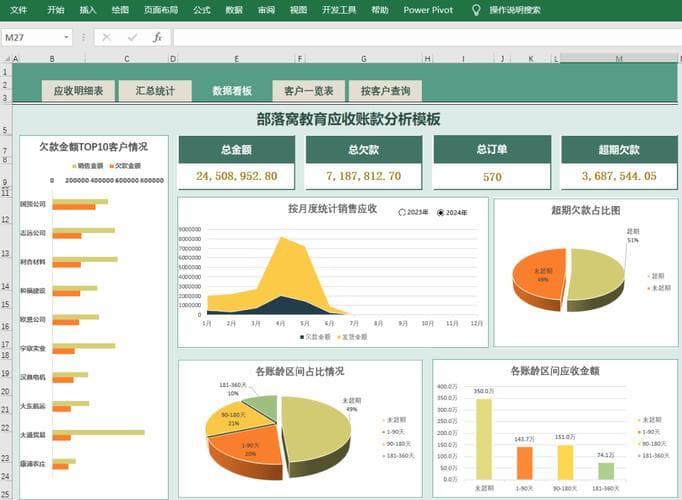Open the 视图 ribbon tab
682x500 pixels.
pyautogui.click(x=298, y=10)
